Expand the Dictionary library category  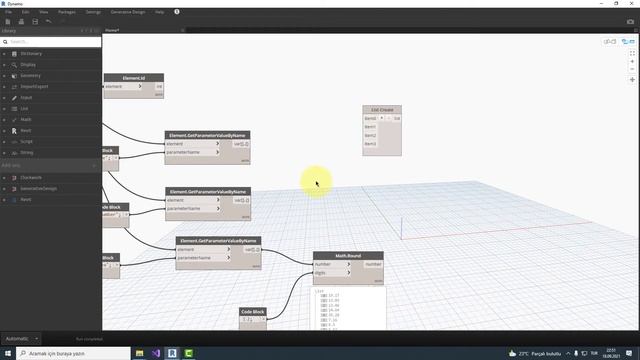[x=4, y=54]
